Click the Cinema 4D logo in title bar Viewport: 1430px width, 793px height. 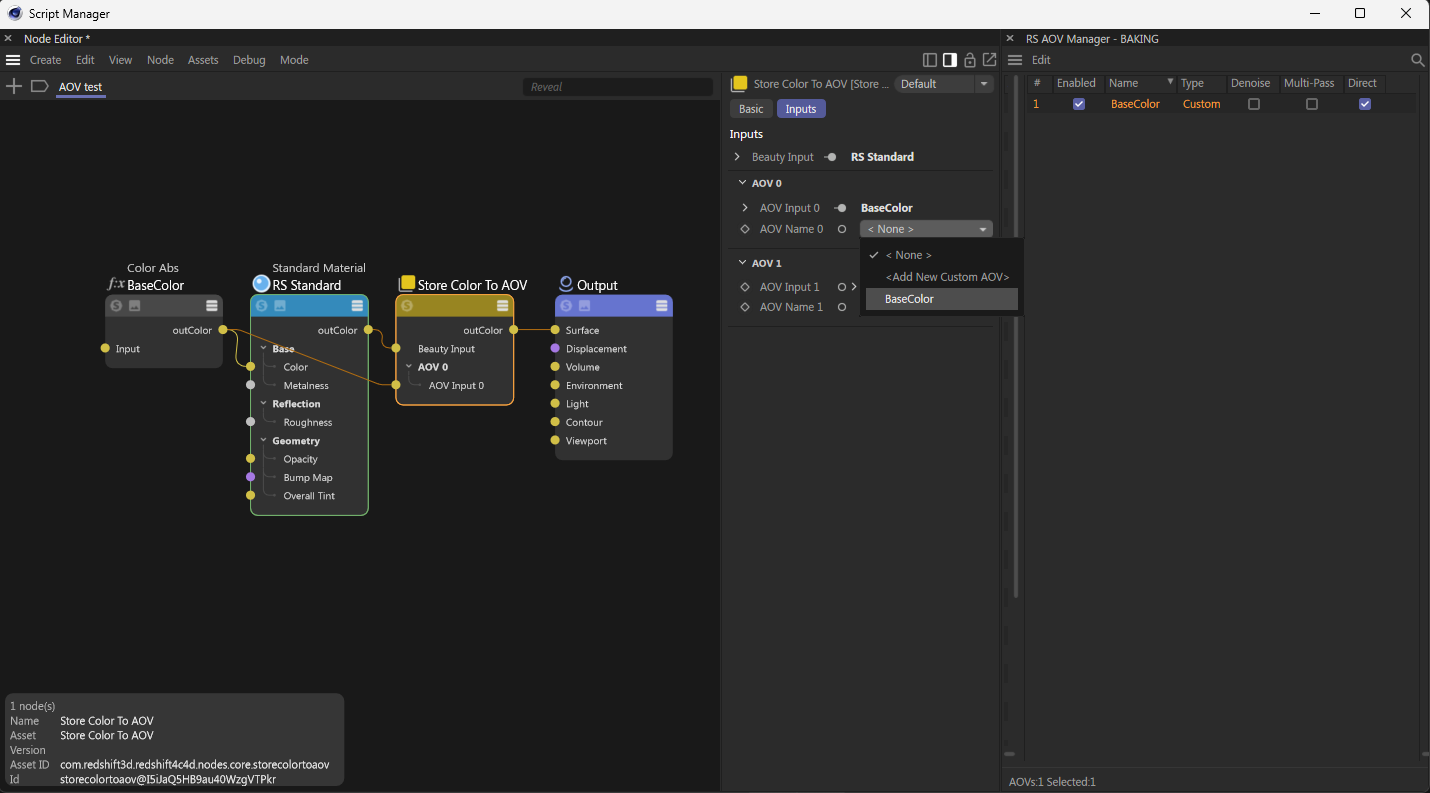point(15,14)
